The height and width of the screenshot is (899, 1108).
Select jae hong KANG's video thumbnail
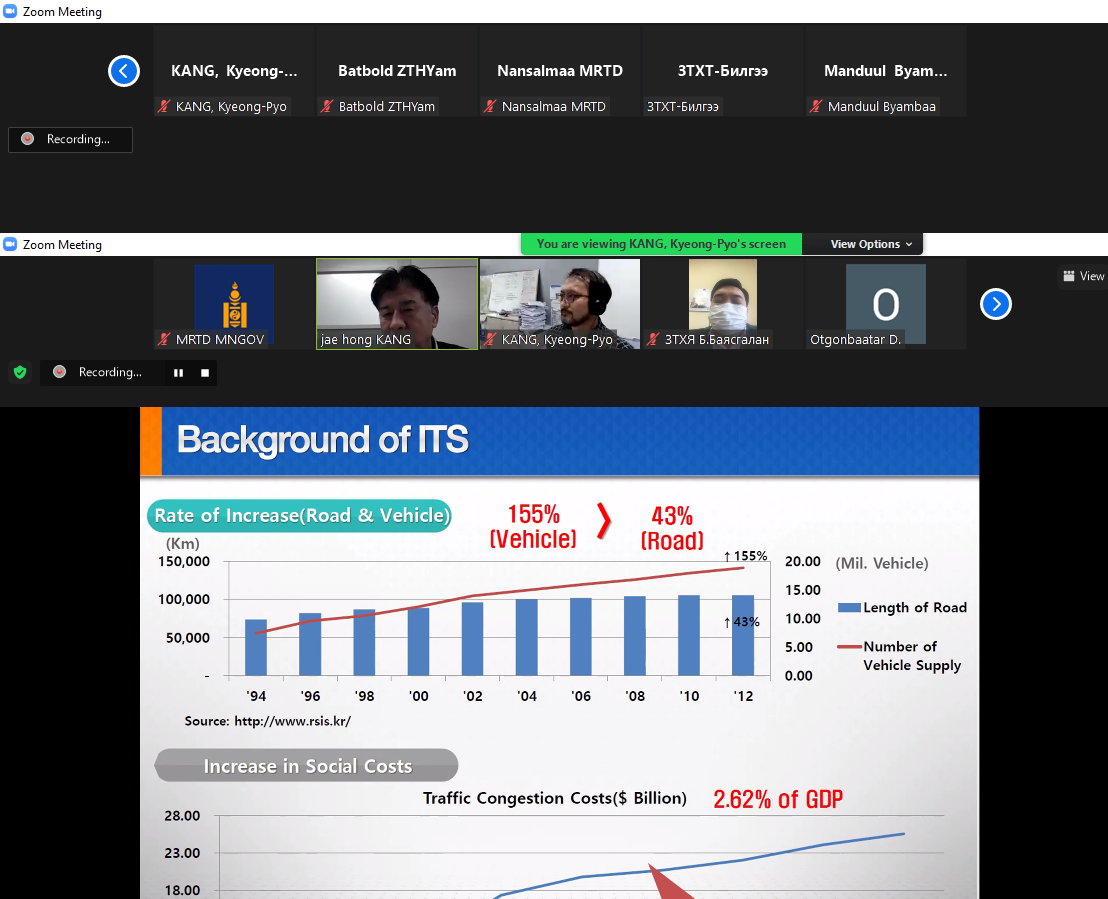397,304
